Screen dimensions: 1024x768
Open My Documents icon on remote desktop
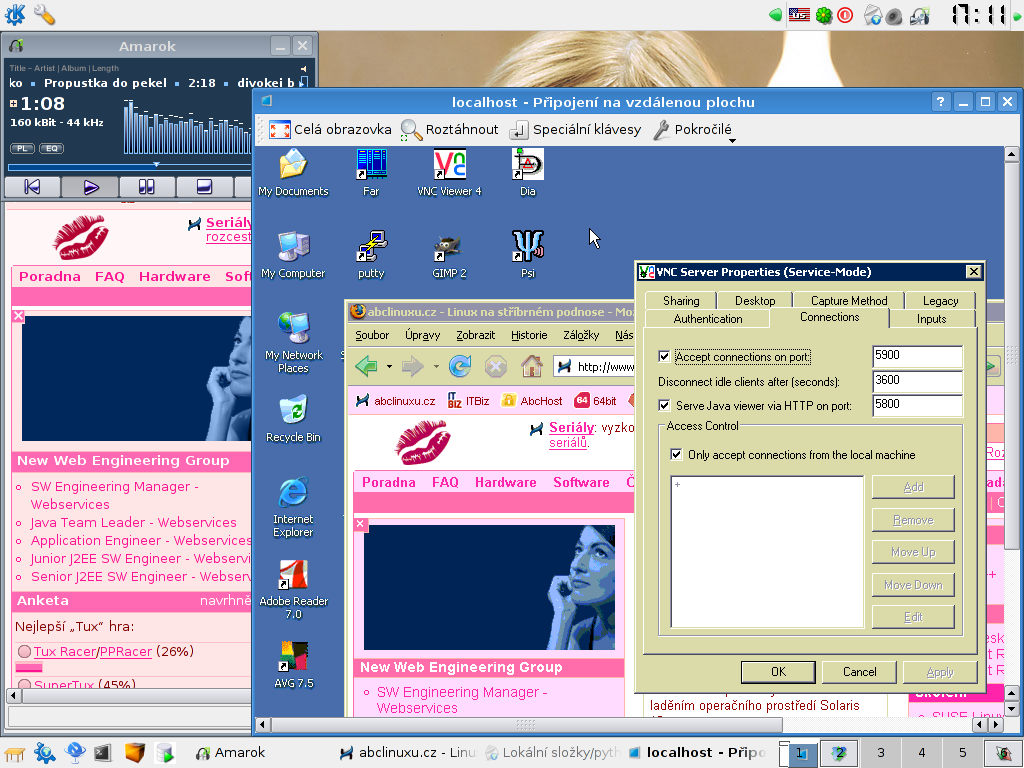(293, 172)
